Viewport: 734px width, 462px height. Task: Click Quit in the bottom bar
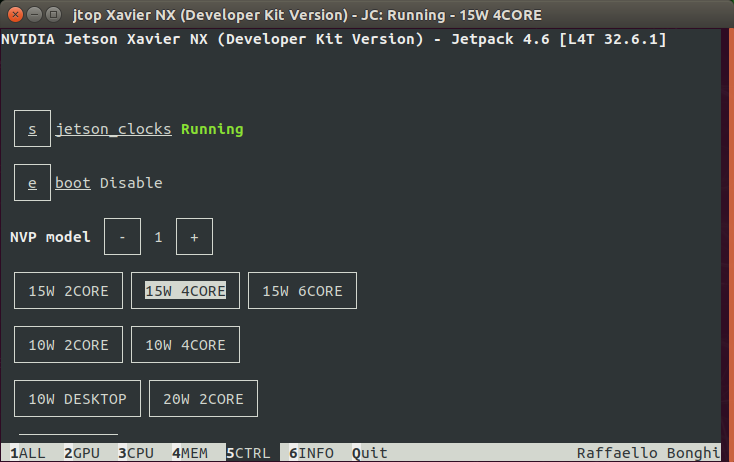pos(370,453)
